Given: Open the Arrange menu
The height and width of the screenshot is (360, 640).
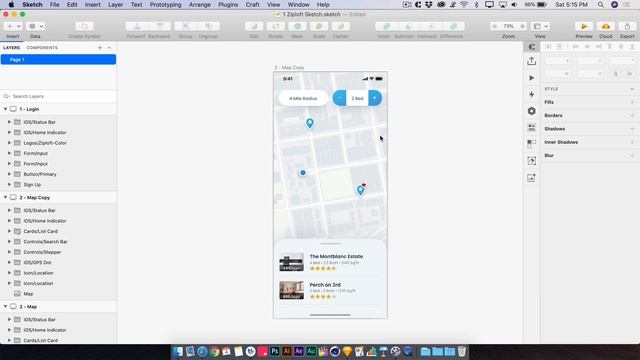Looking at the screenshot, I should [x=200, y=4].
